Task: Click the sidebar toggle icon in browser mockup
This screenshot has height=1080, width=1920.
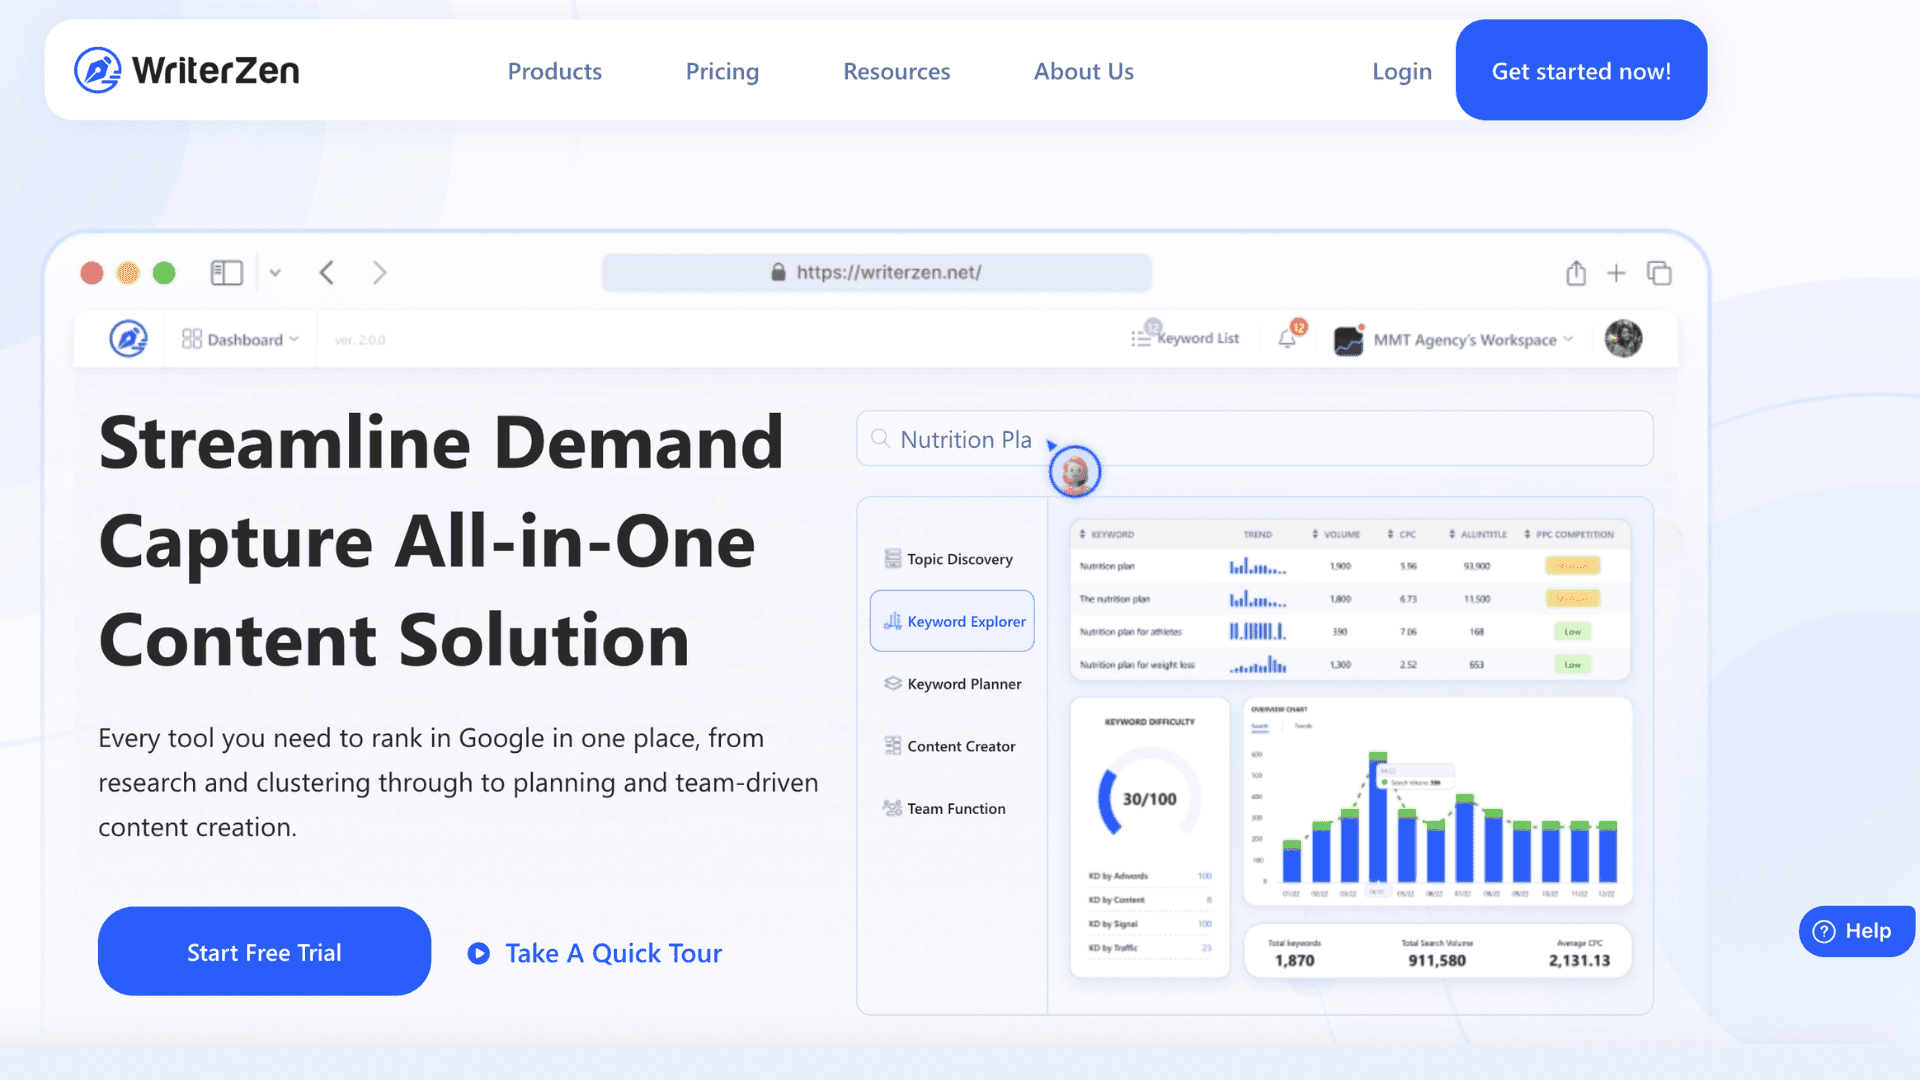Action: [227, 273]
